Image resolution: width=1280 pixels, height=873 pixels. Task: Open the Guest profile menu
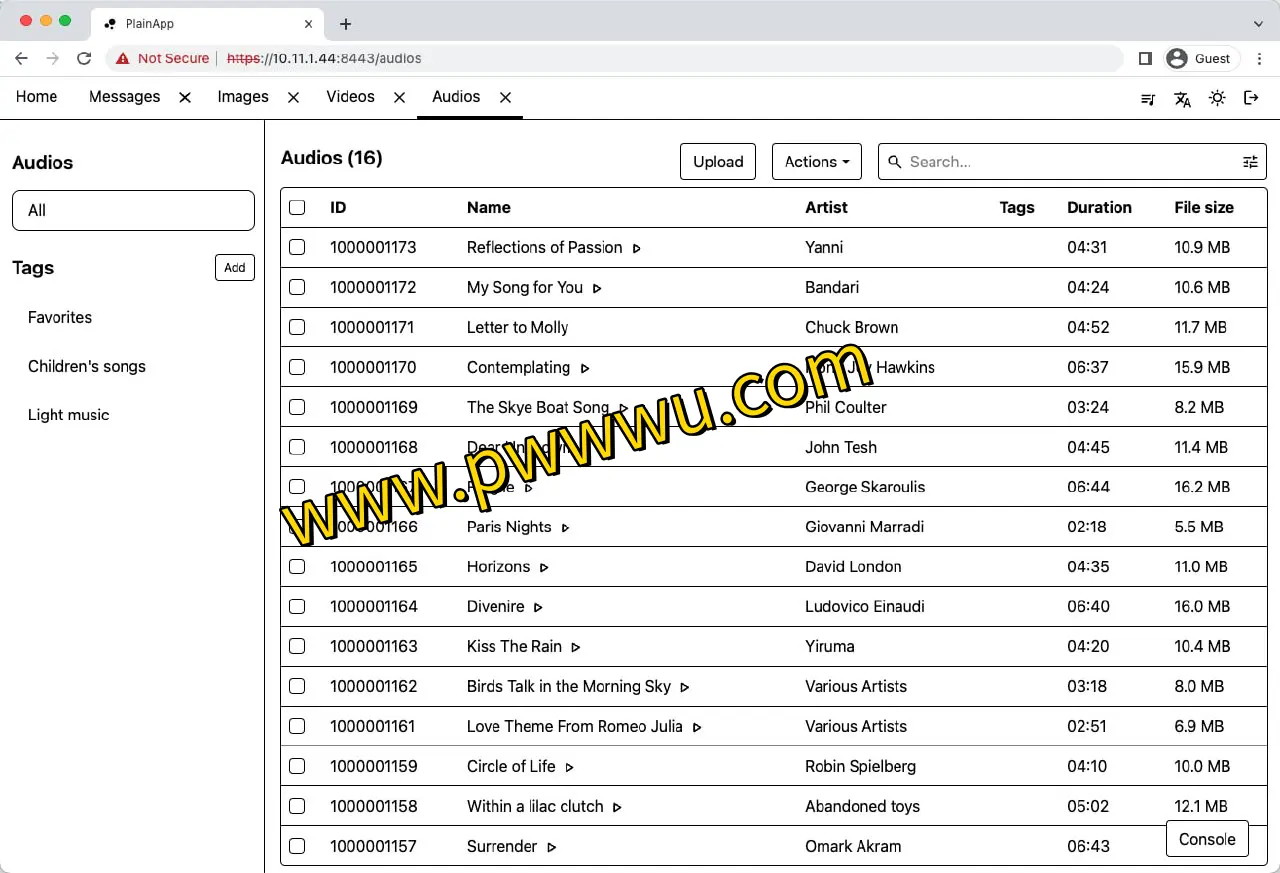pyautogui.click(x=1201, y=59)
